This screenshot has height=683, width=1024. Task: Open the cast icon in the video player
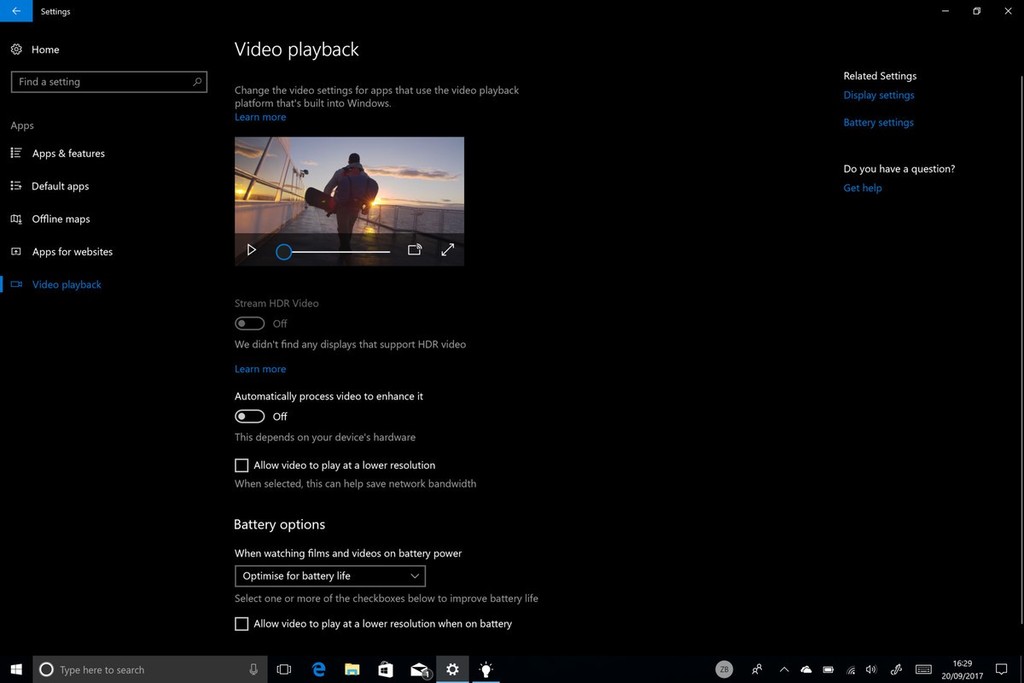(415, 250)
